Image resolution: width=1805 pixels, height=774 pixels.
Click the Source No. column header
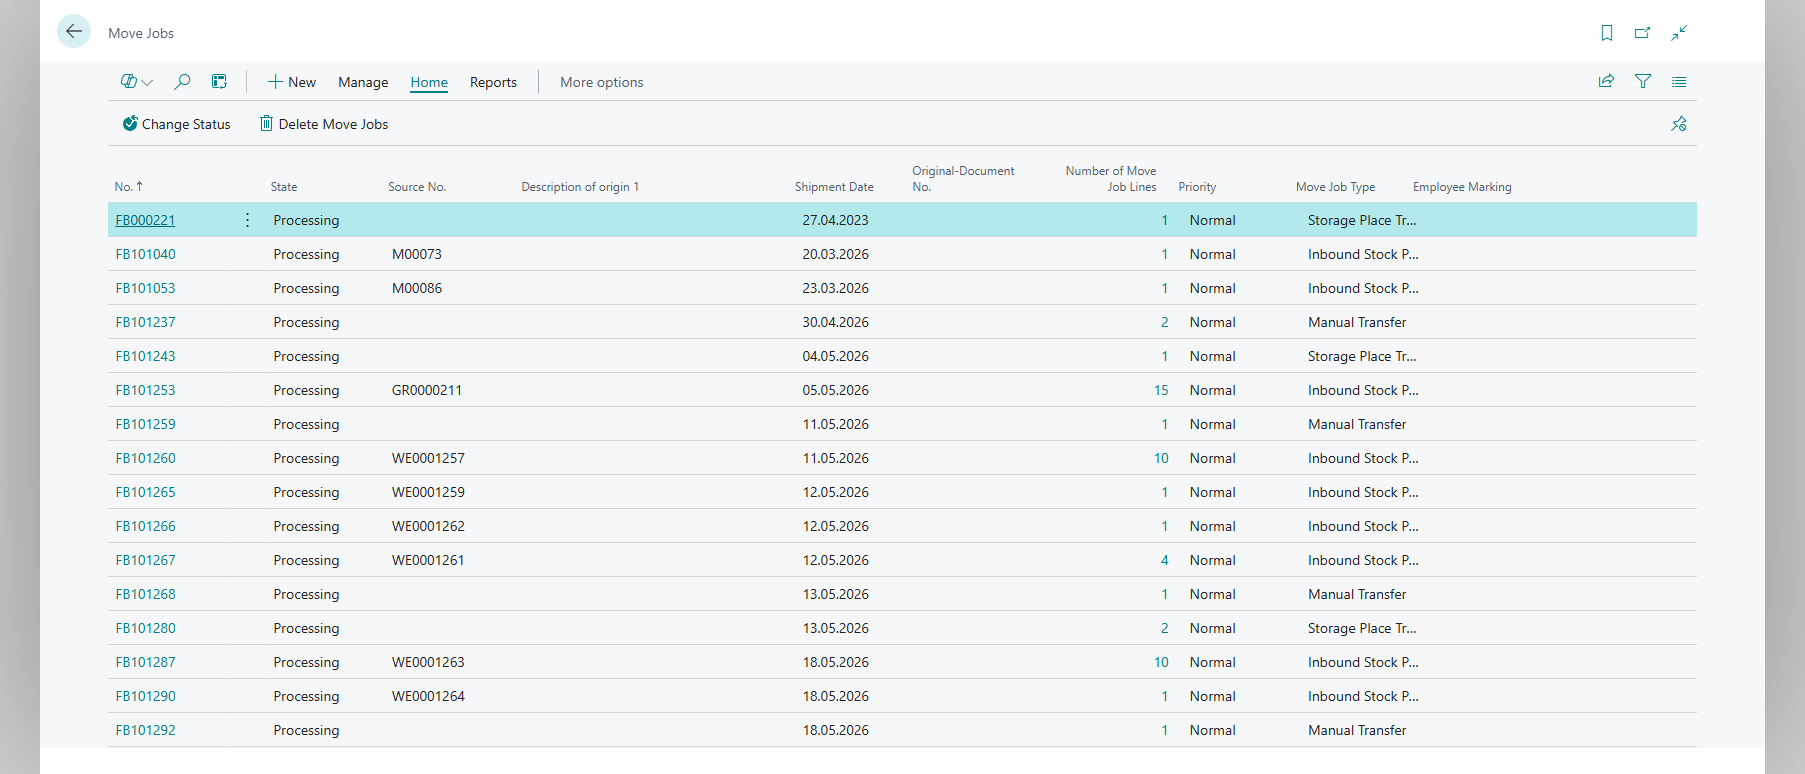(x=417, y=187)
